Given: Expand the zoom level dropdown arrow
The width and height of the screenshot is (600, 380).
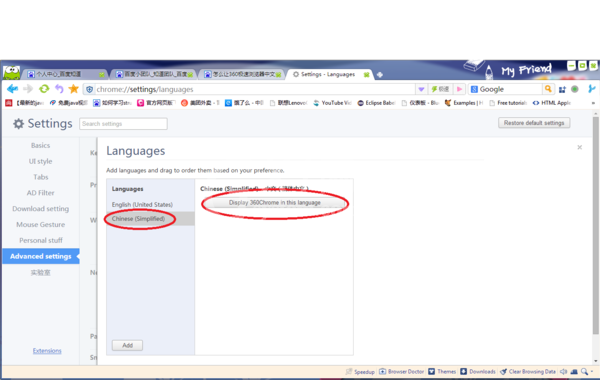Looking at the screenshot, I should pyautogui.click(x=592, y=372).
